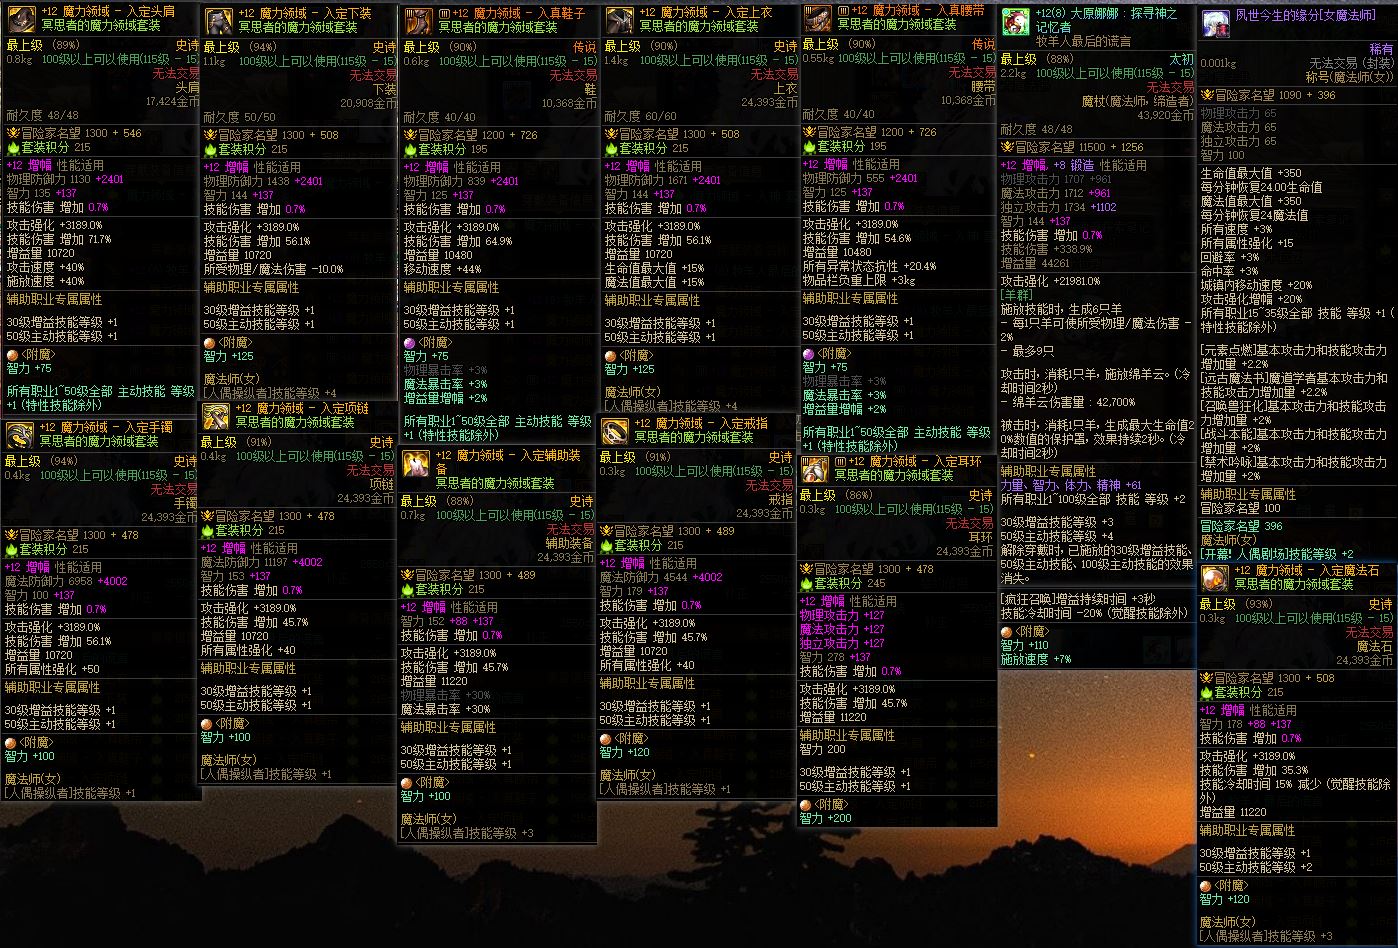Click 智力 +200 enchant in 耳环 tooltip

click(x=826, y=818)
